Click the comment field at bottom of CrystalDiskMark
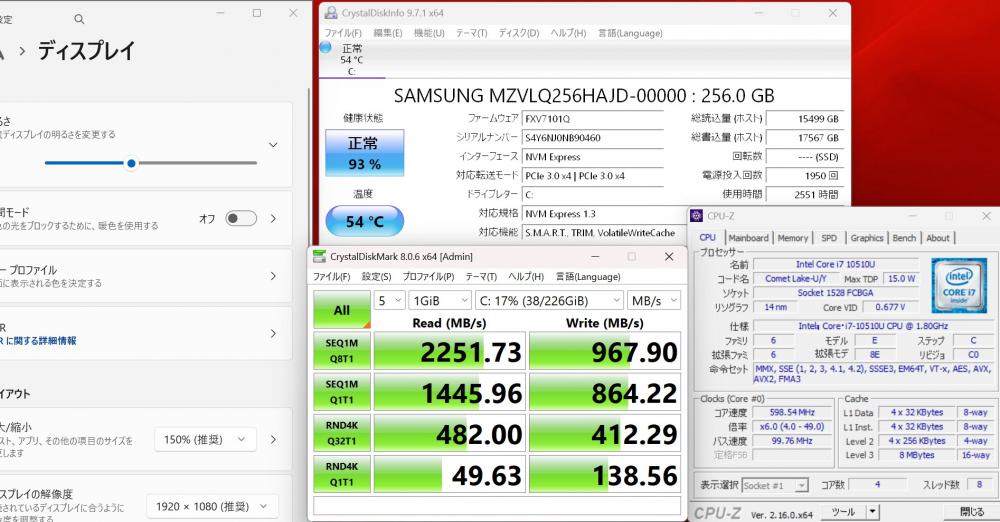Screen dimensions: 1000x522 coord(497,505)
